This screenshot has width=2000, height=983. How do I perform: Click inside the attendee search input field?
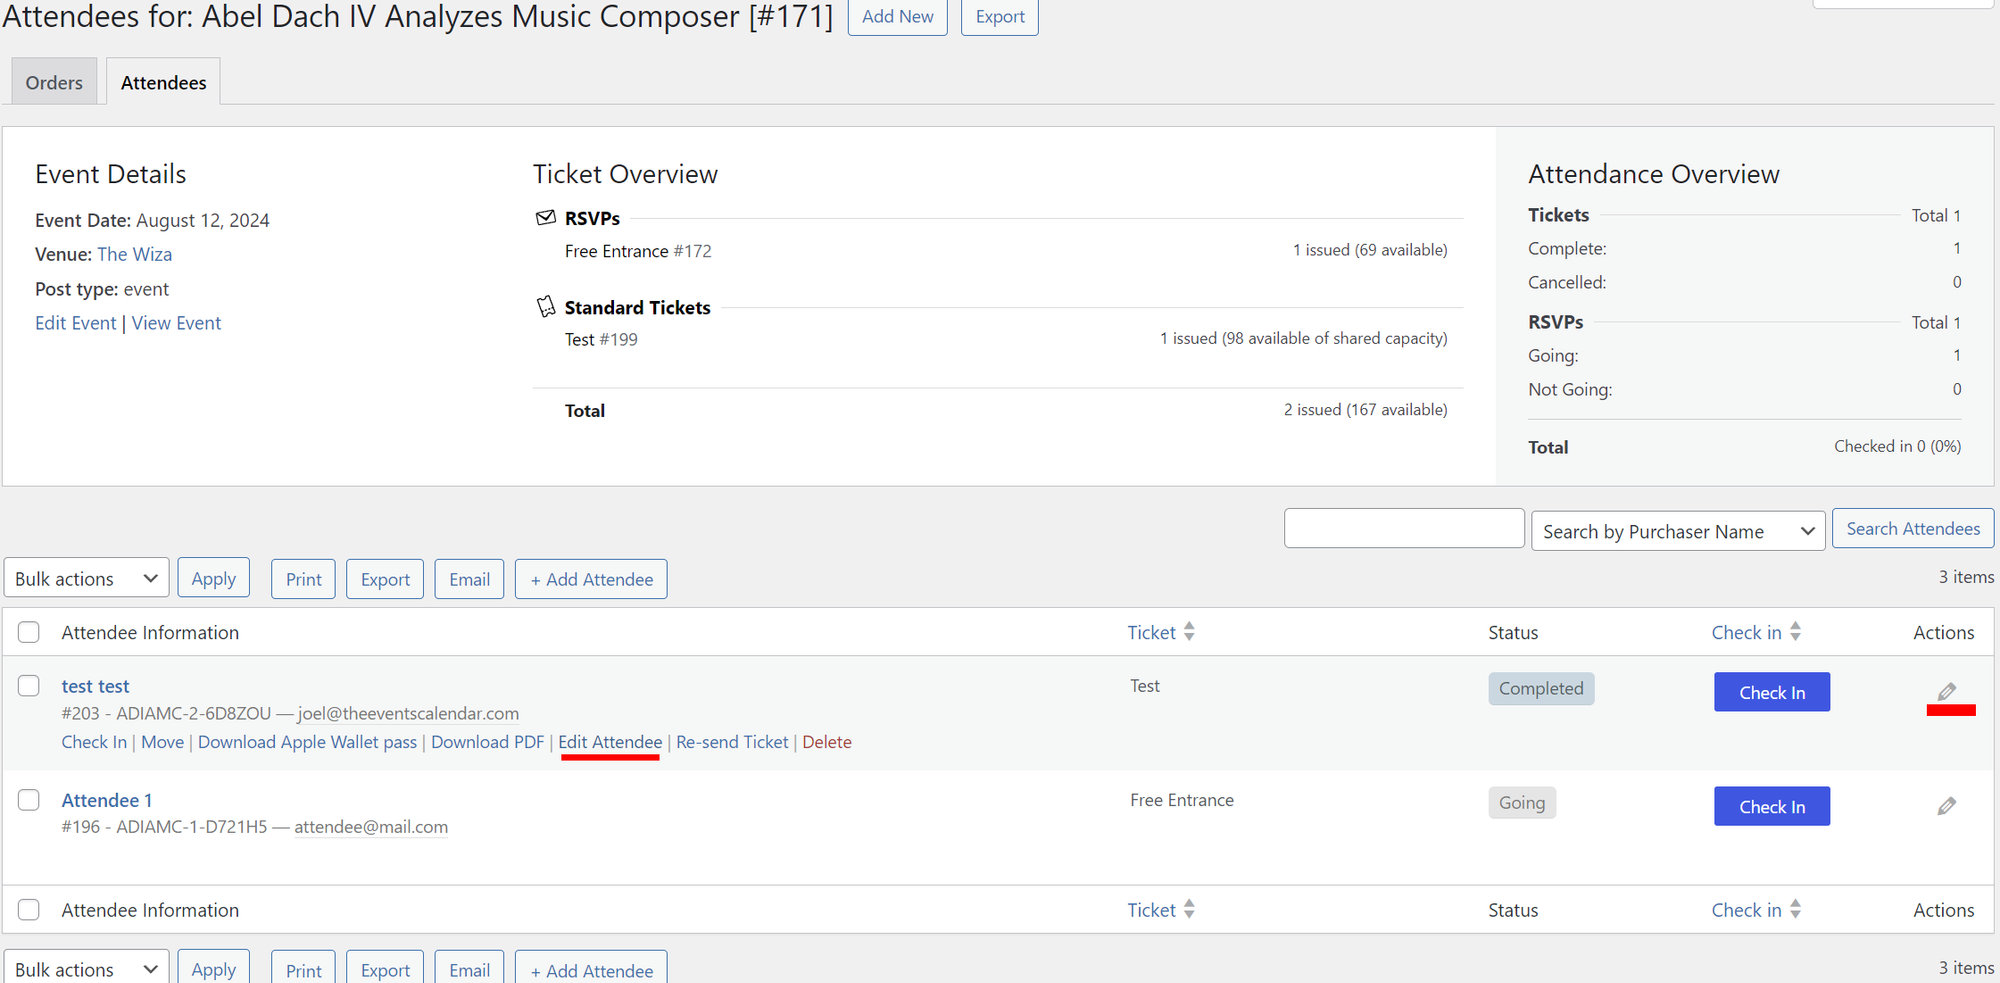[1404, 528]
